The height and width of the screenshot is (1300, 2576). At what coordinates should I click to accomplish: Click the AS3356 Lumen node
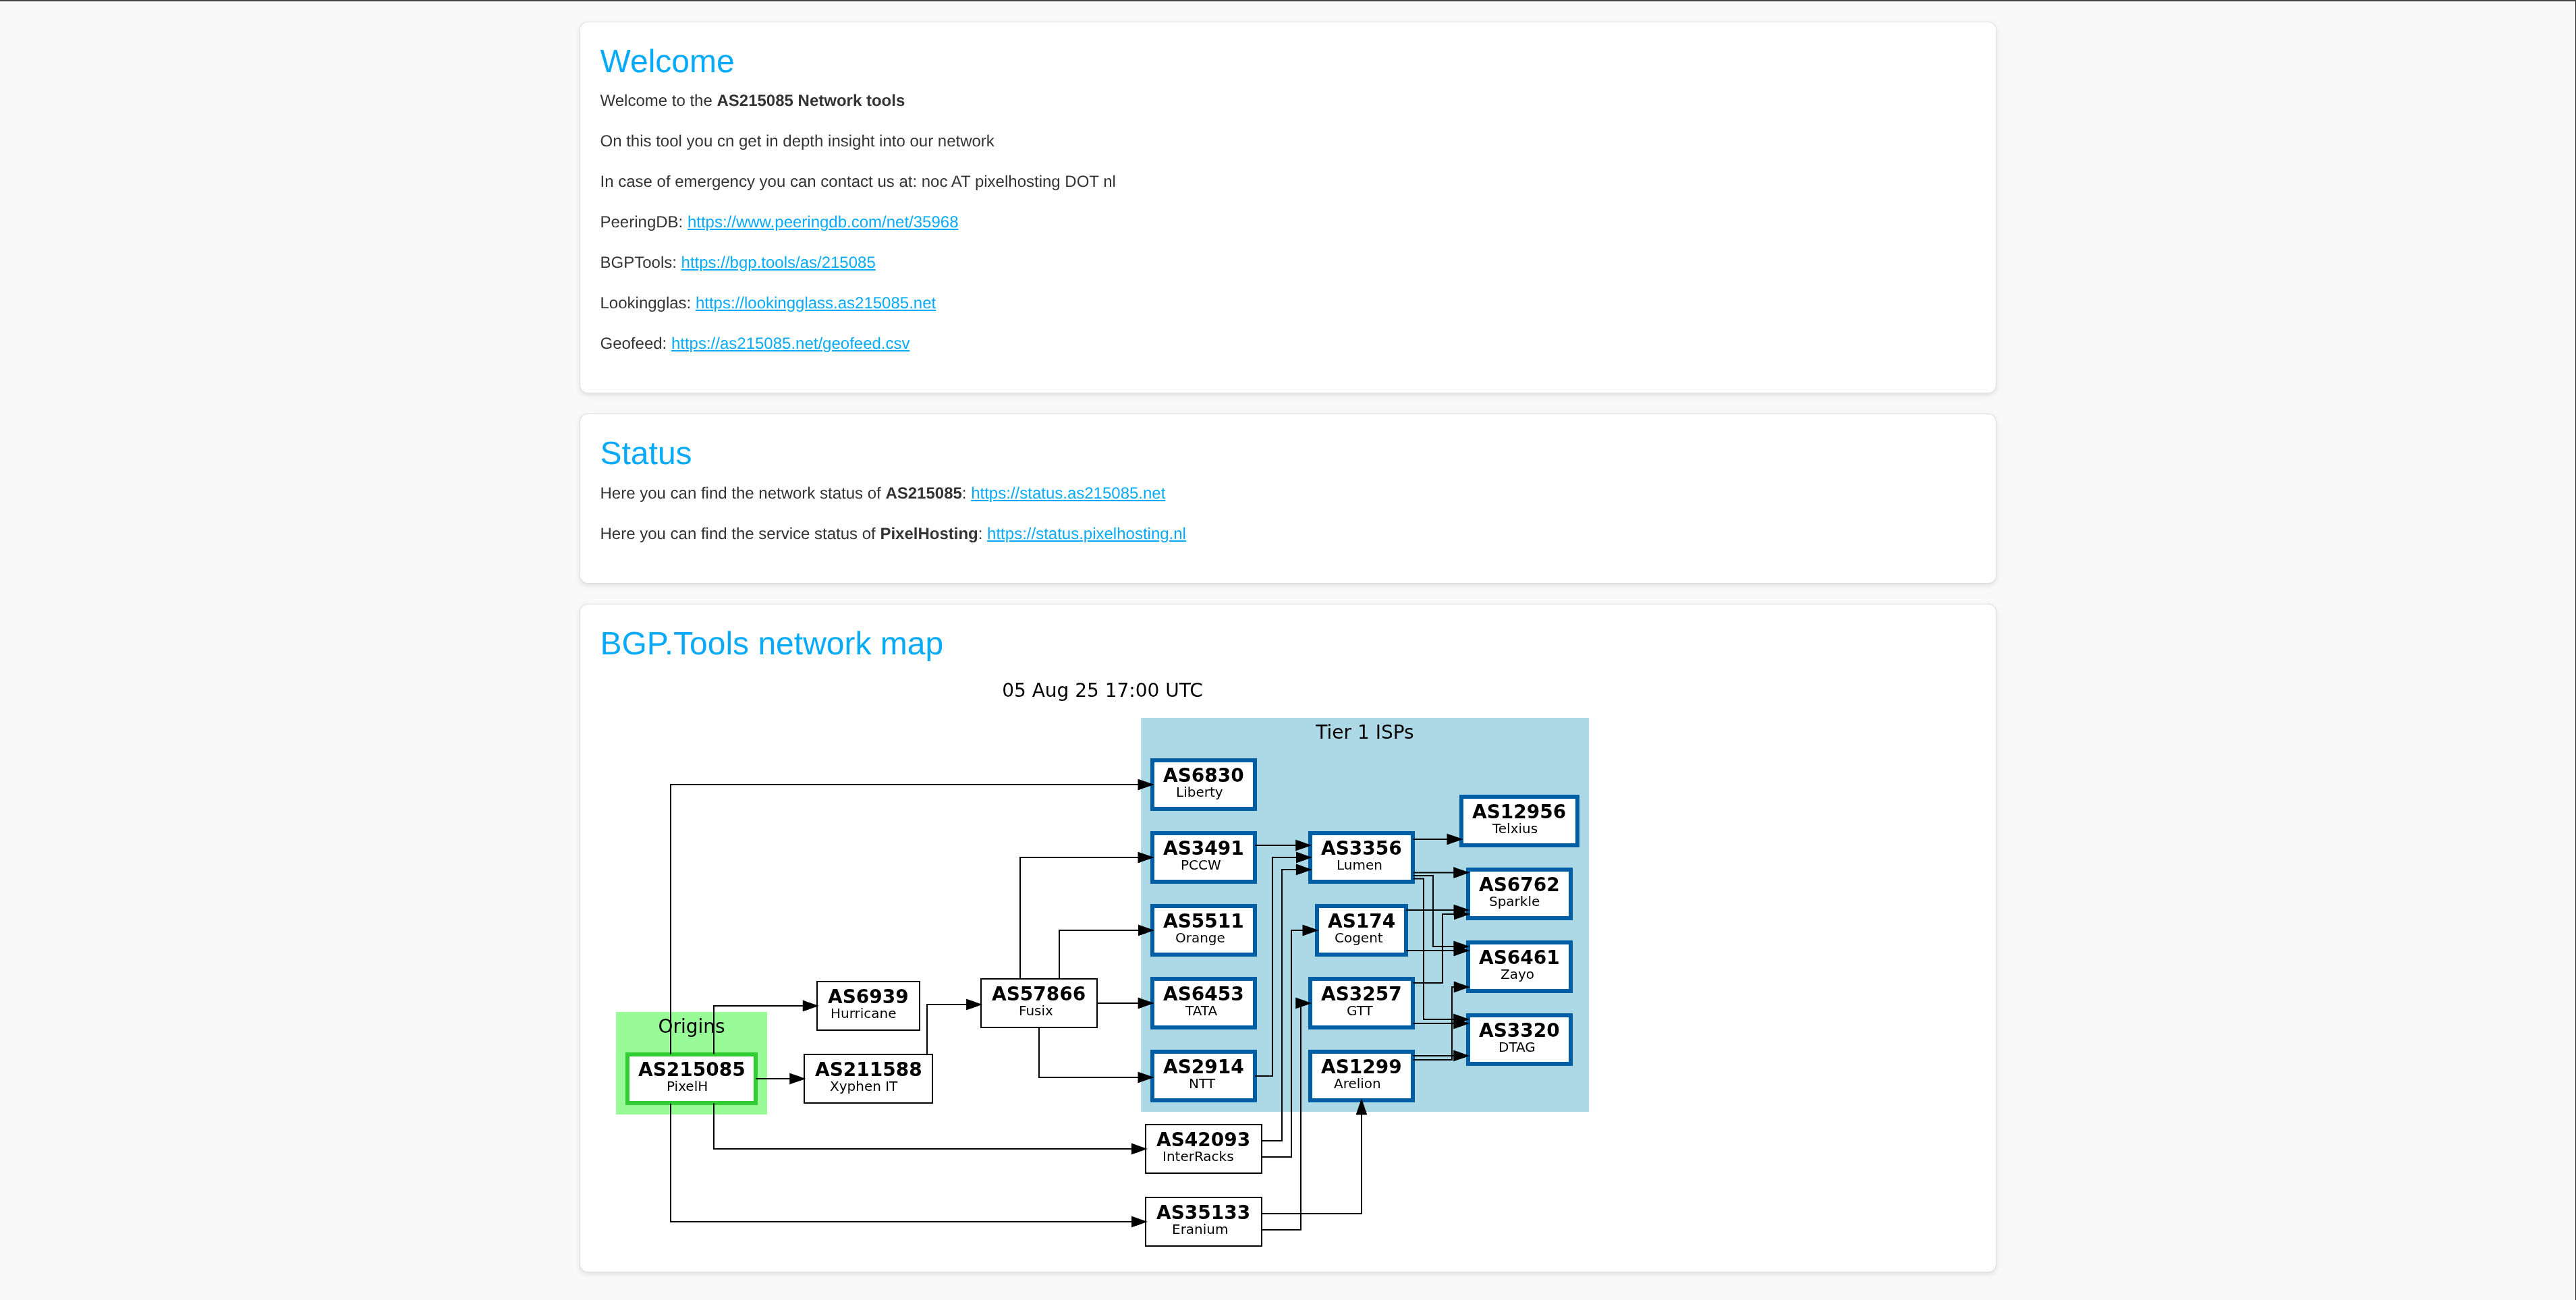click(x=1360, y=857)
